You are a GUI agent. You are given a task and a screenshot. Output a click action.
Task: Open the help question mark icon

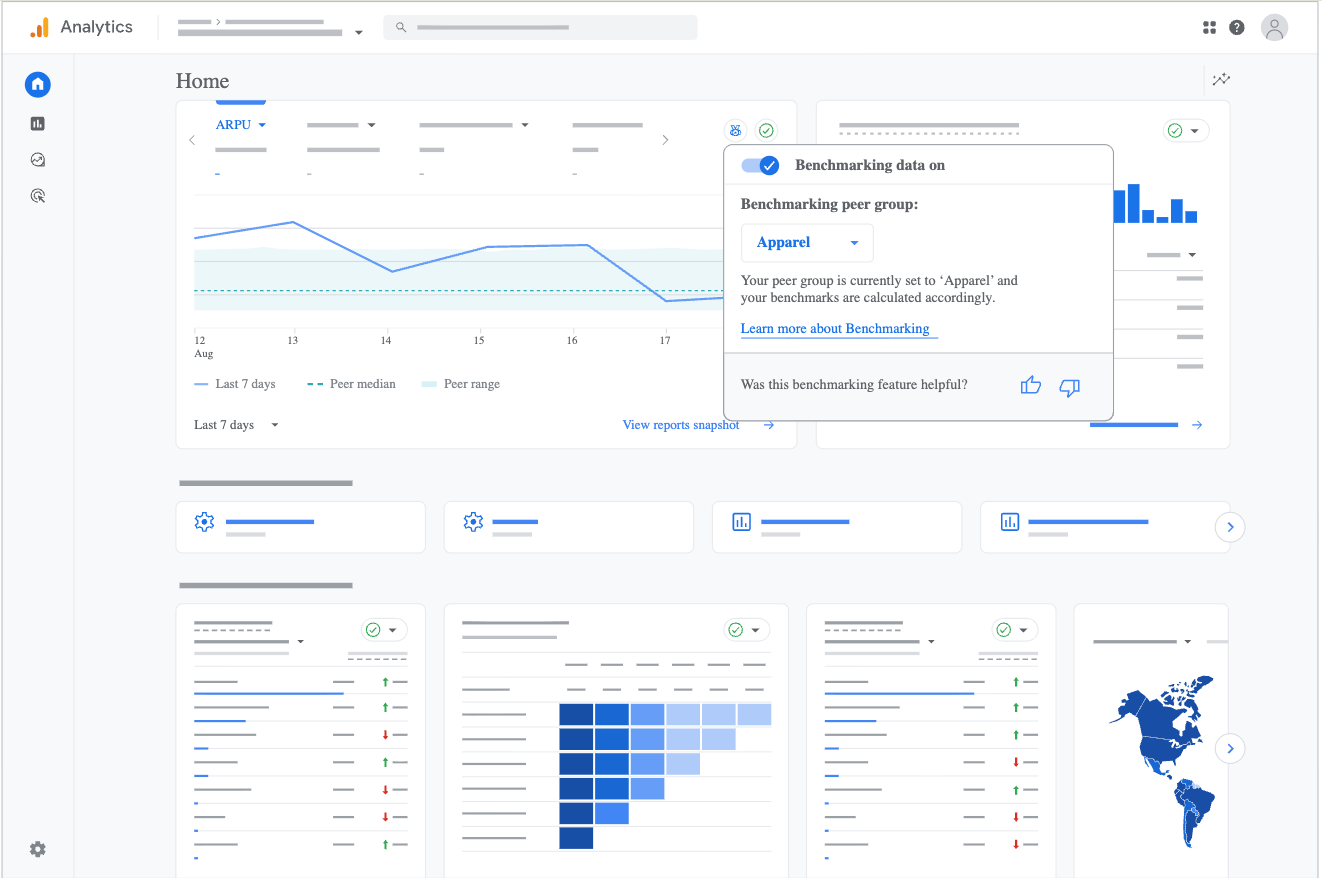tap(1237, 28)
